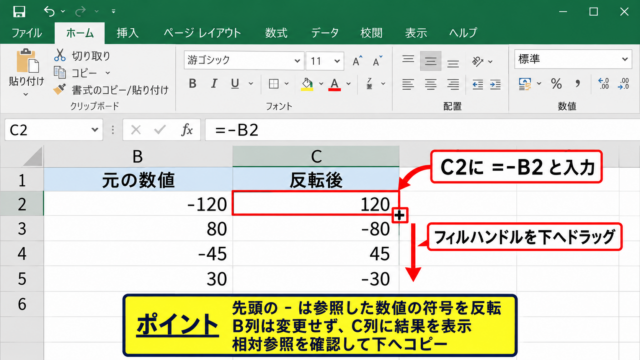The image size is (640, 360).
Task: Toggle Bold formatting
Action: (192, 84)
